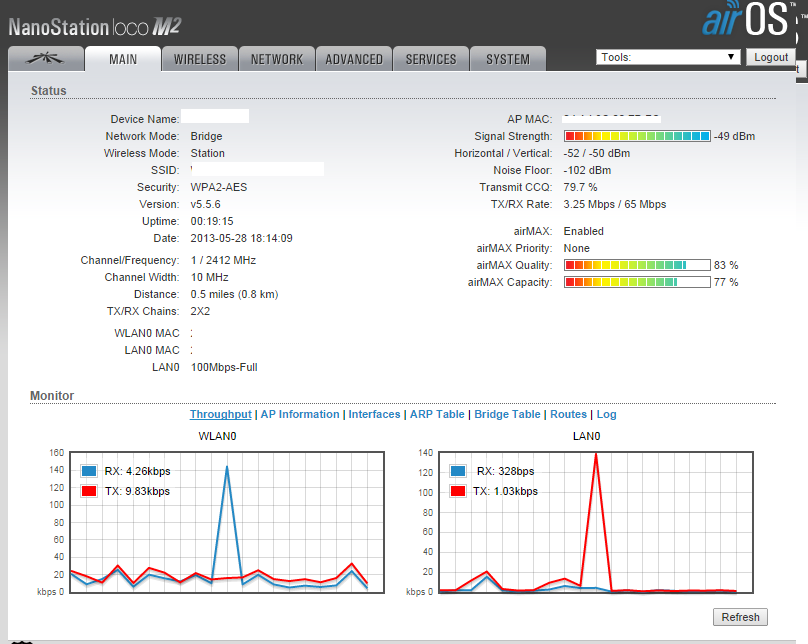Select the SYSTEM tab
This screenshot has height=644, width=808.
point(508,59)
